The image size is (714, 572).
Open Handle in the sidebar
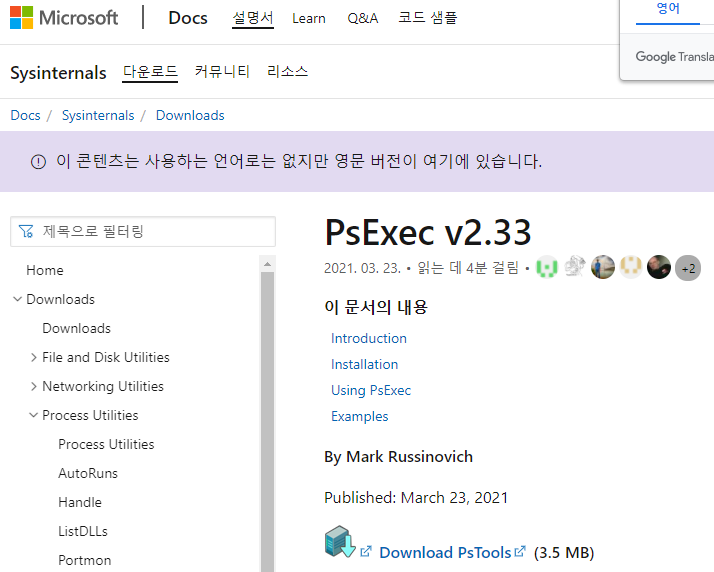coord(80,502)
